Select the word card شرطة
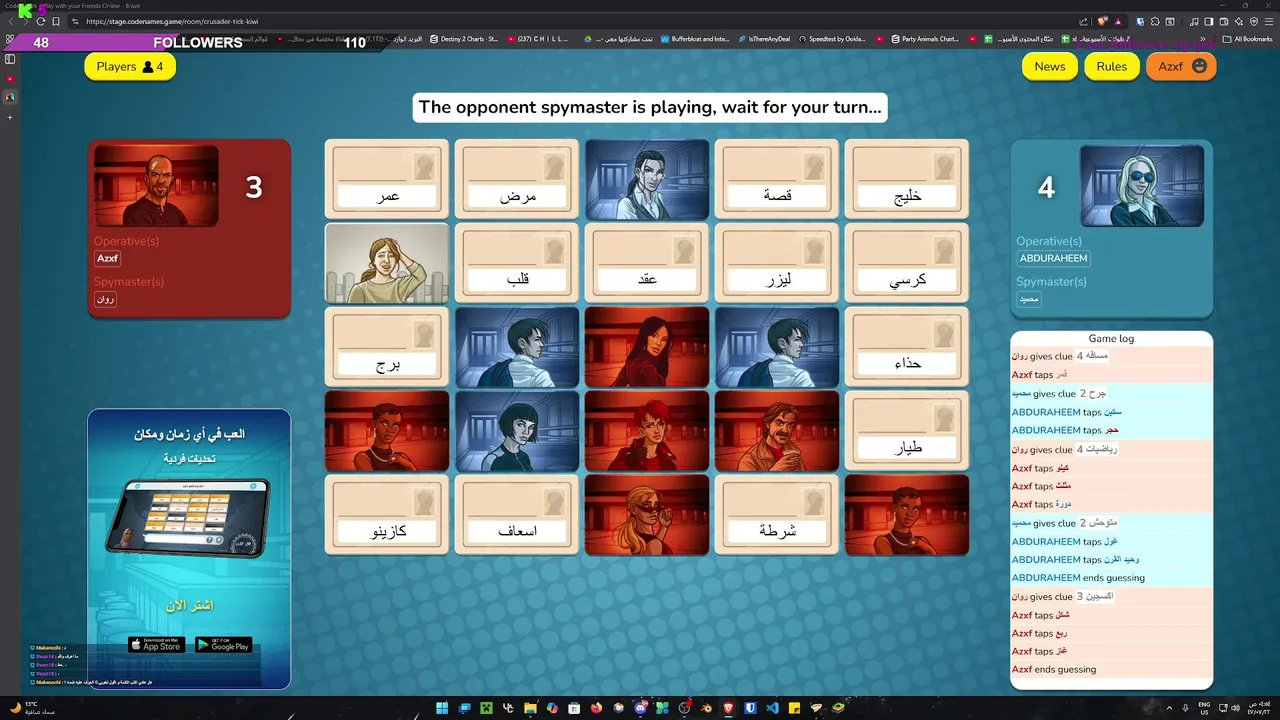 coord(777,515)
